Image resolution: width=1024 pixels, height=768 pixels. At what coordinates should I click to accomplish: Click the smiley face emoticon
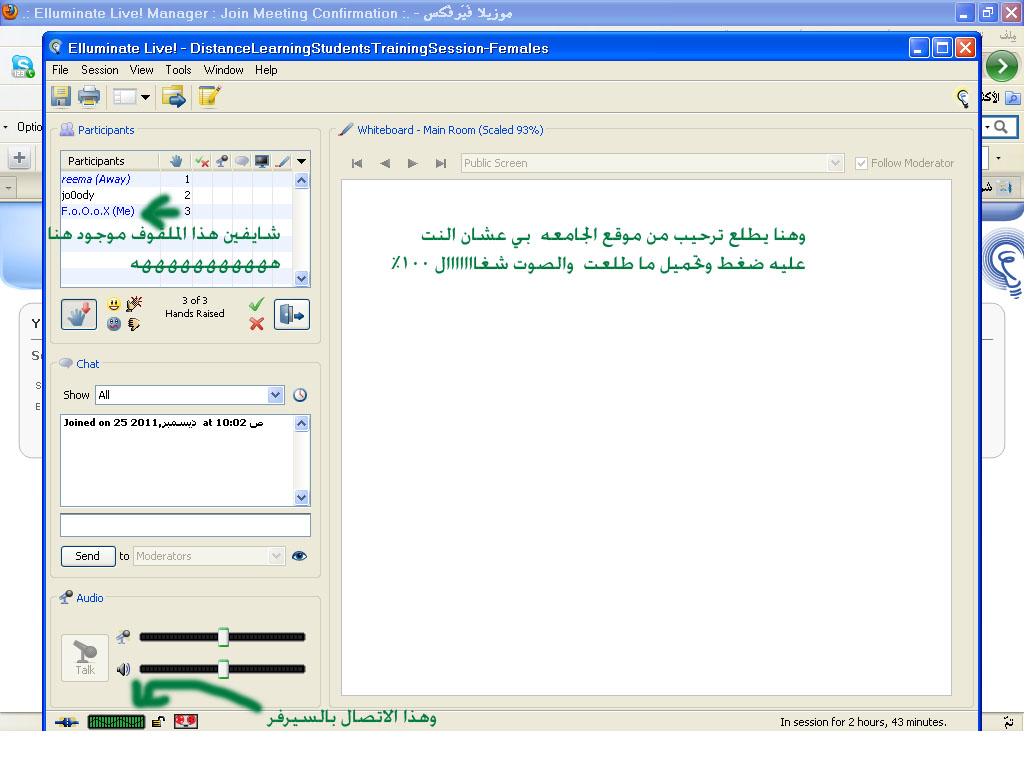(x=114, y=304)
